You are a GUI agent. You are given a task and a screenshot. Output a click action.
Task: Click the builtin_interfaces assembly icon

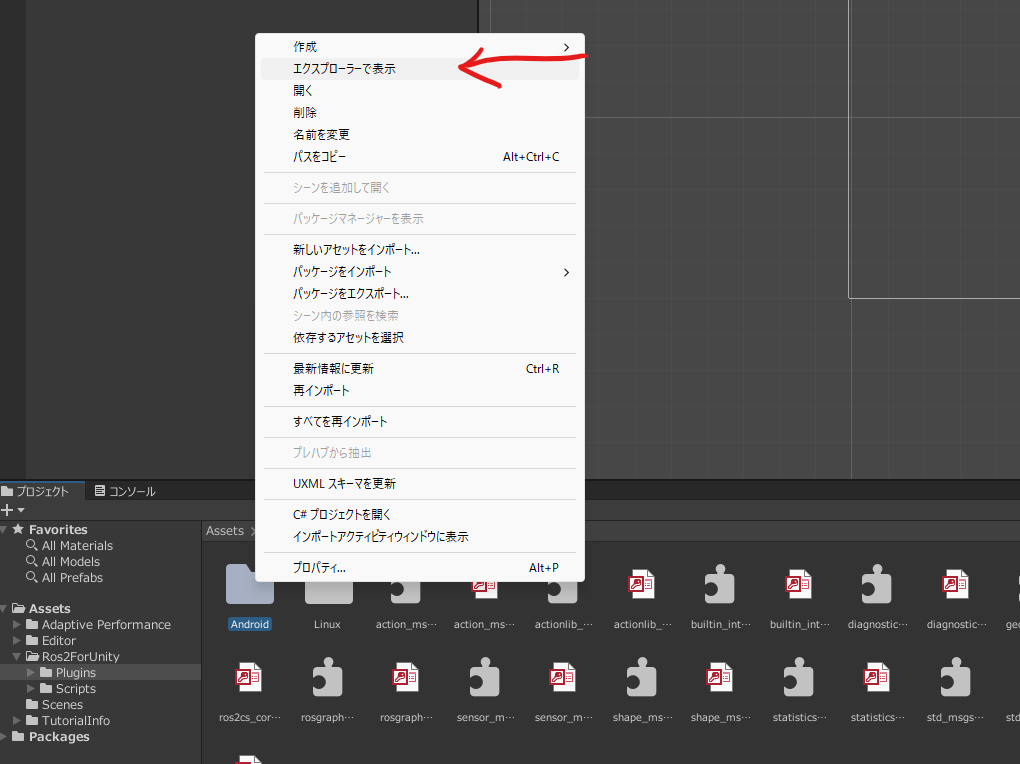[x=719, y=594]
